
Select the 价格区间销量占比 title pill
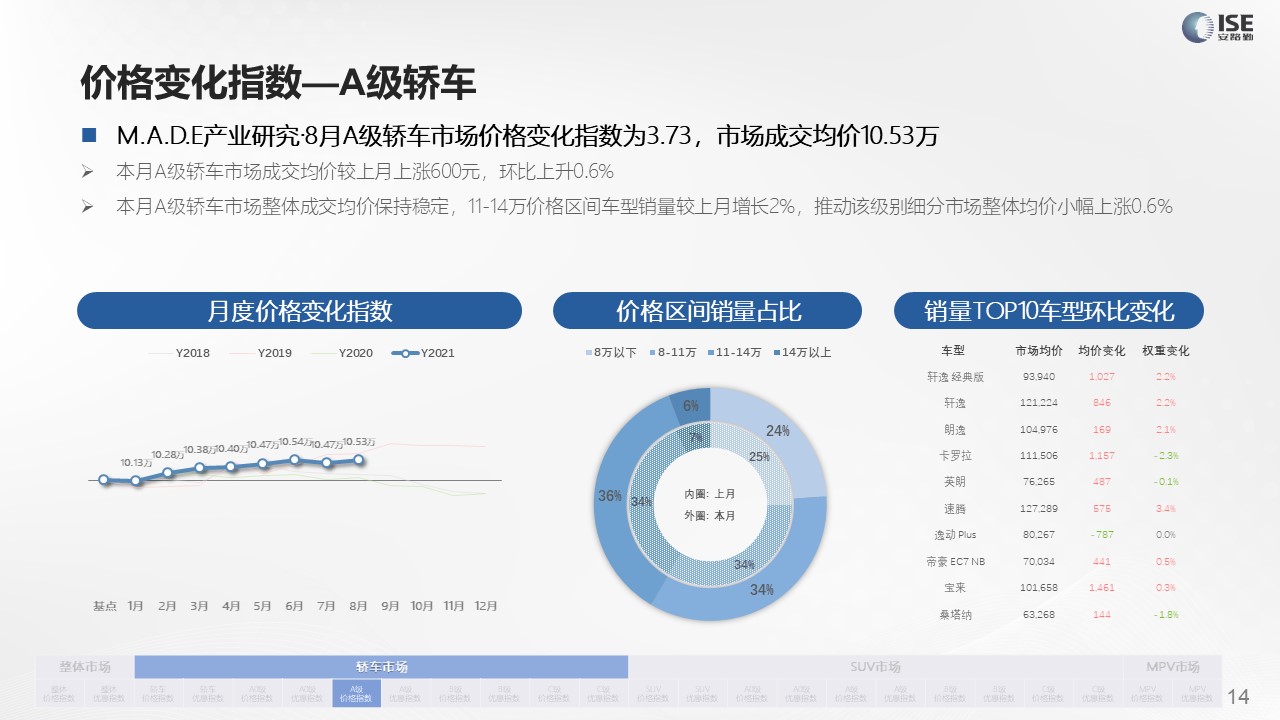coord(707,311)
